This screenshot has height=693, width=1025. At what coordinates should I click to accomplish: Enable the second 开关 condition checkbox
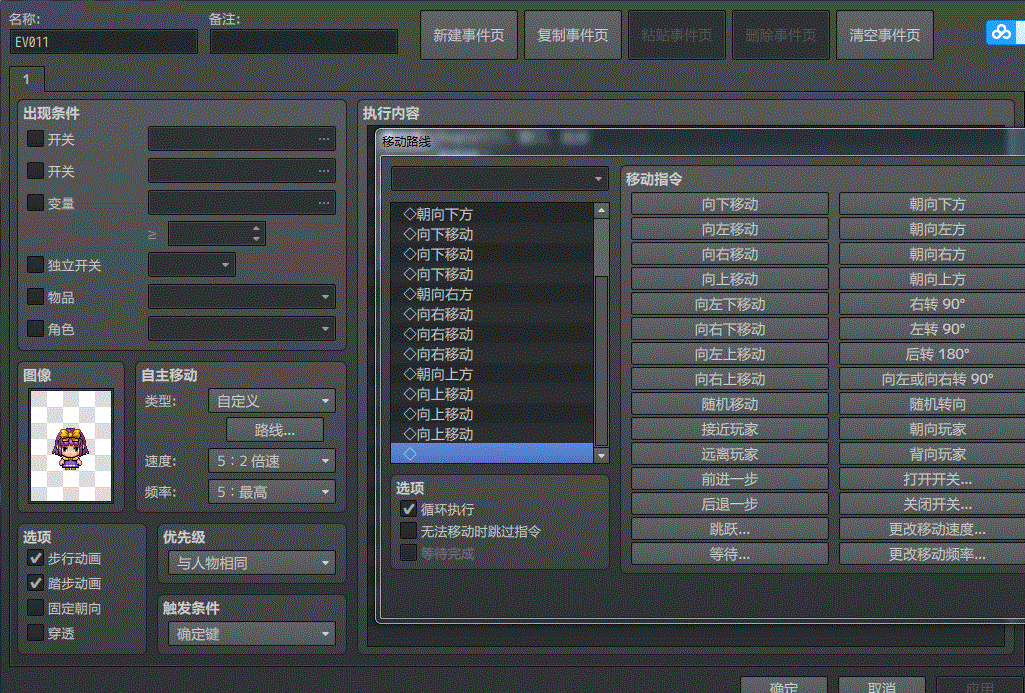(x=35, y=171)
